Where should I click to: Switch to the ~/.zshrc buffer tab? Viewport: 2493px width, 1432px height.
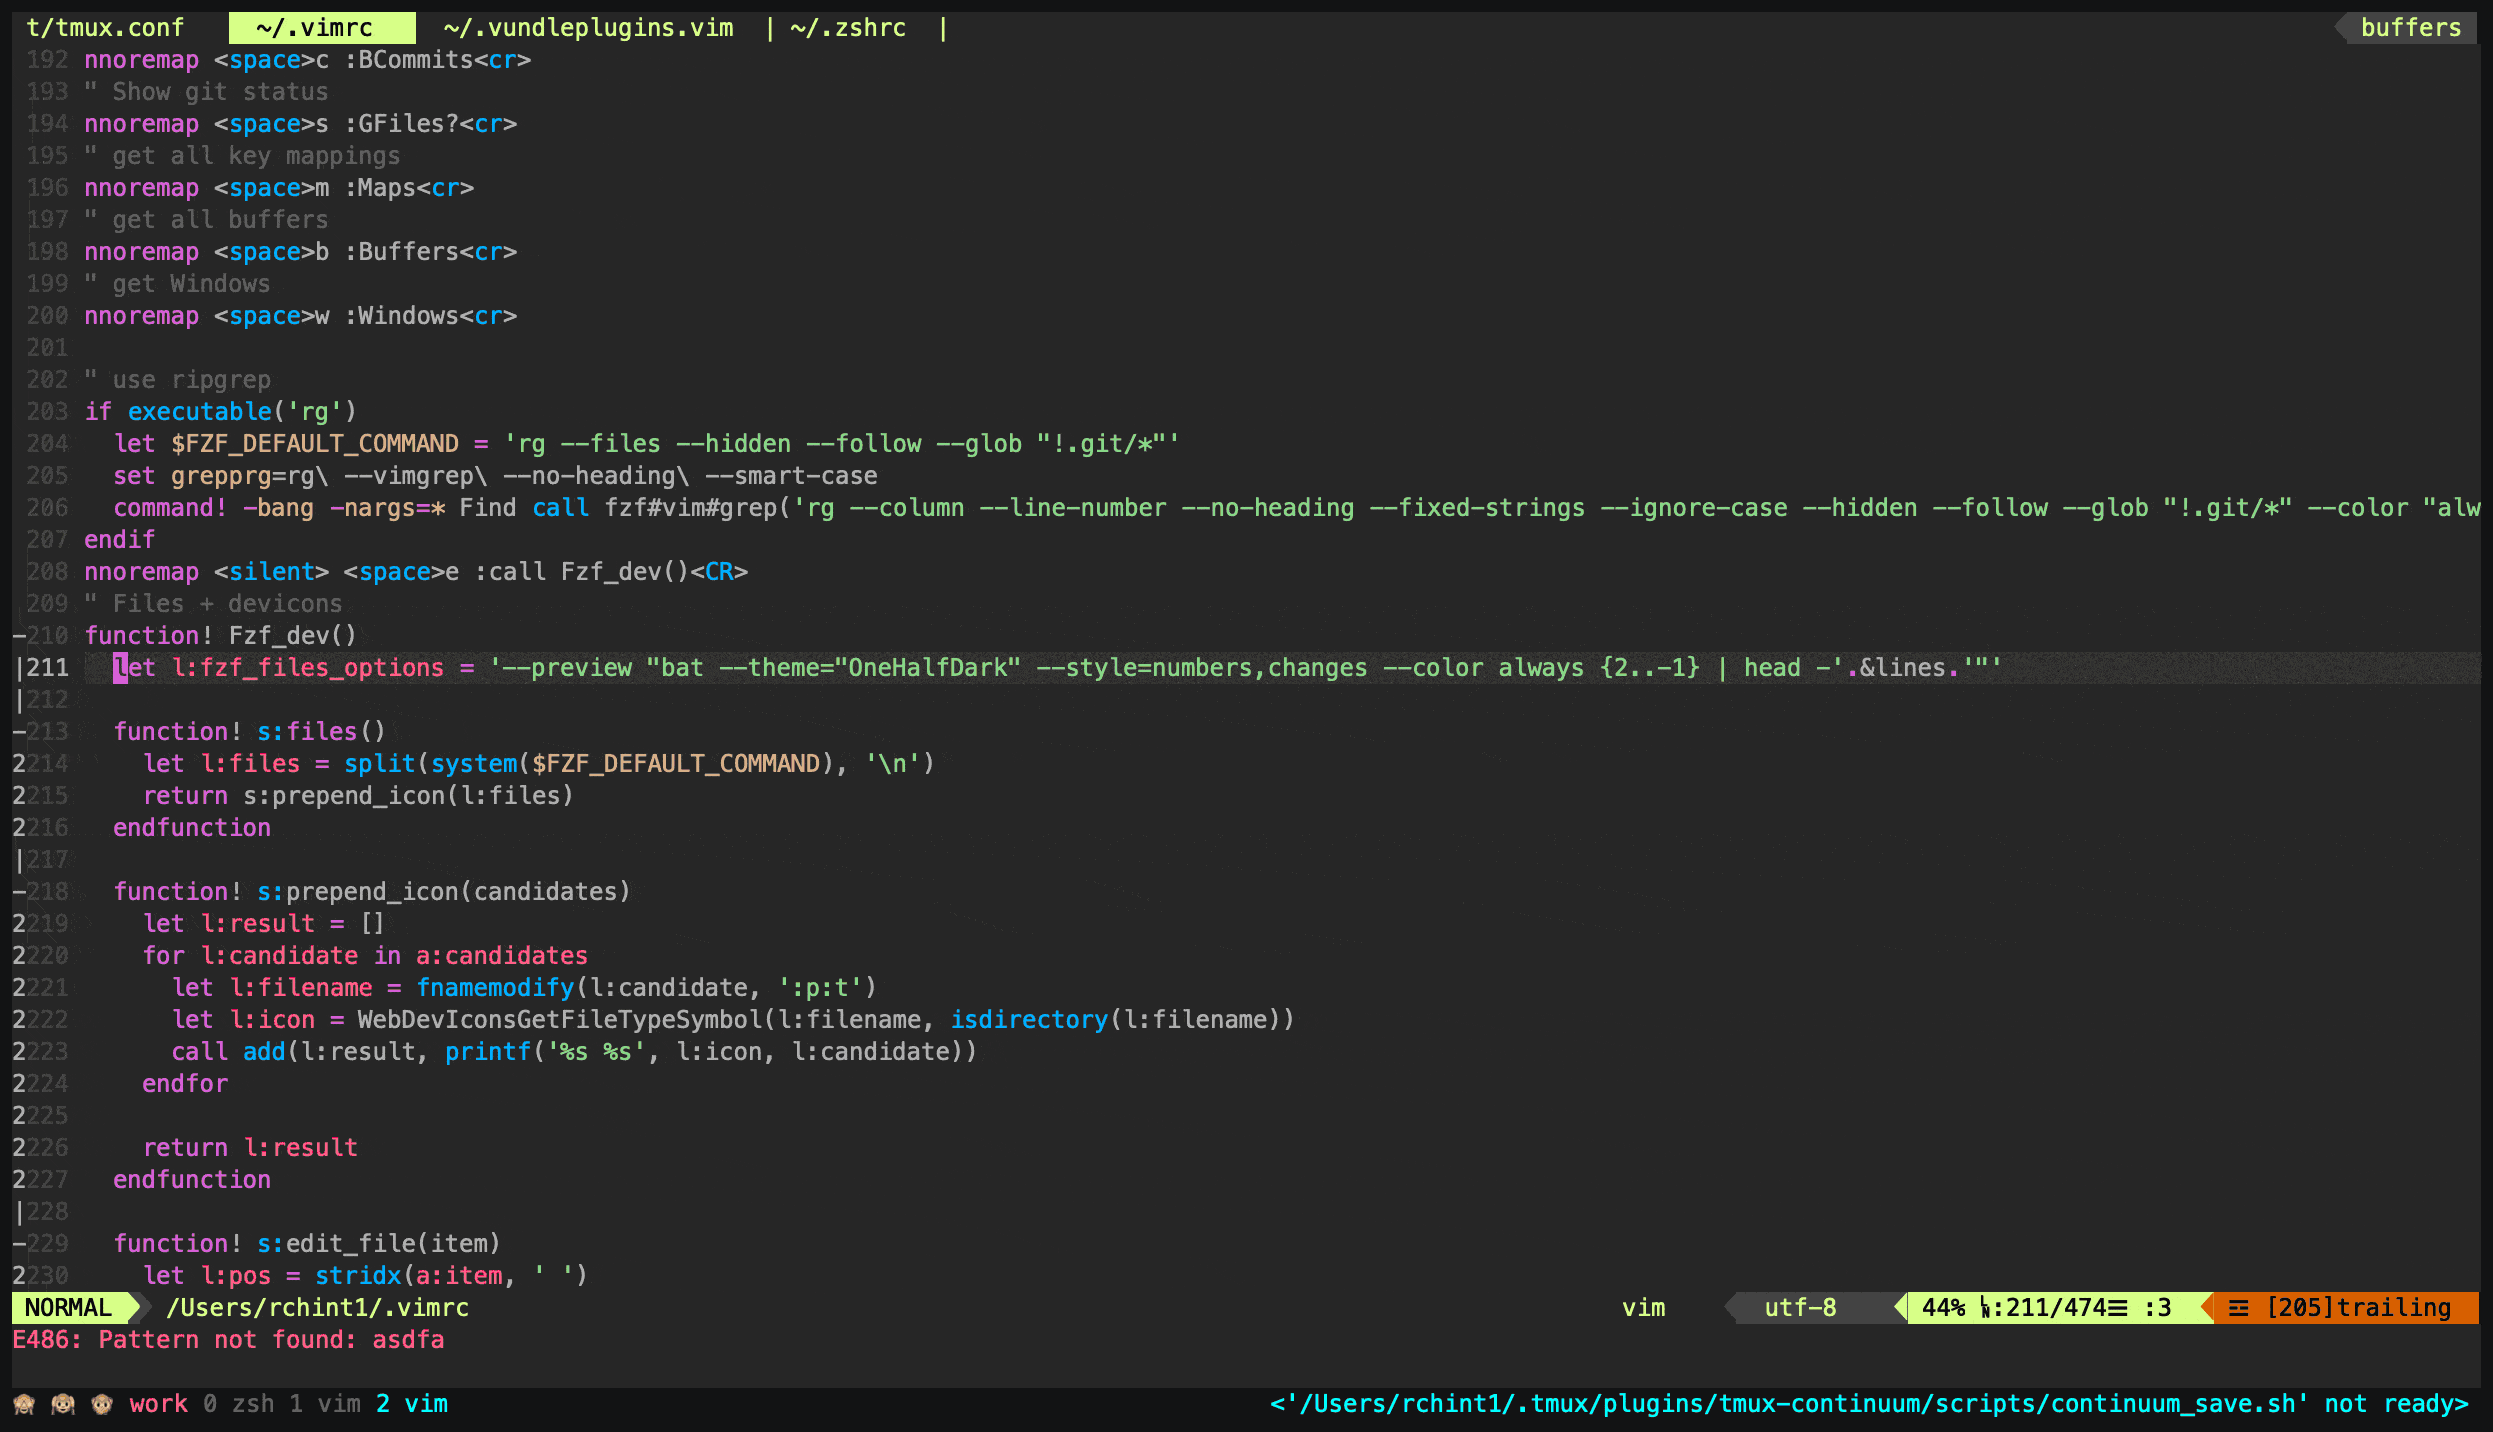click(848, 28)
